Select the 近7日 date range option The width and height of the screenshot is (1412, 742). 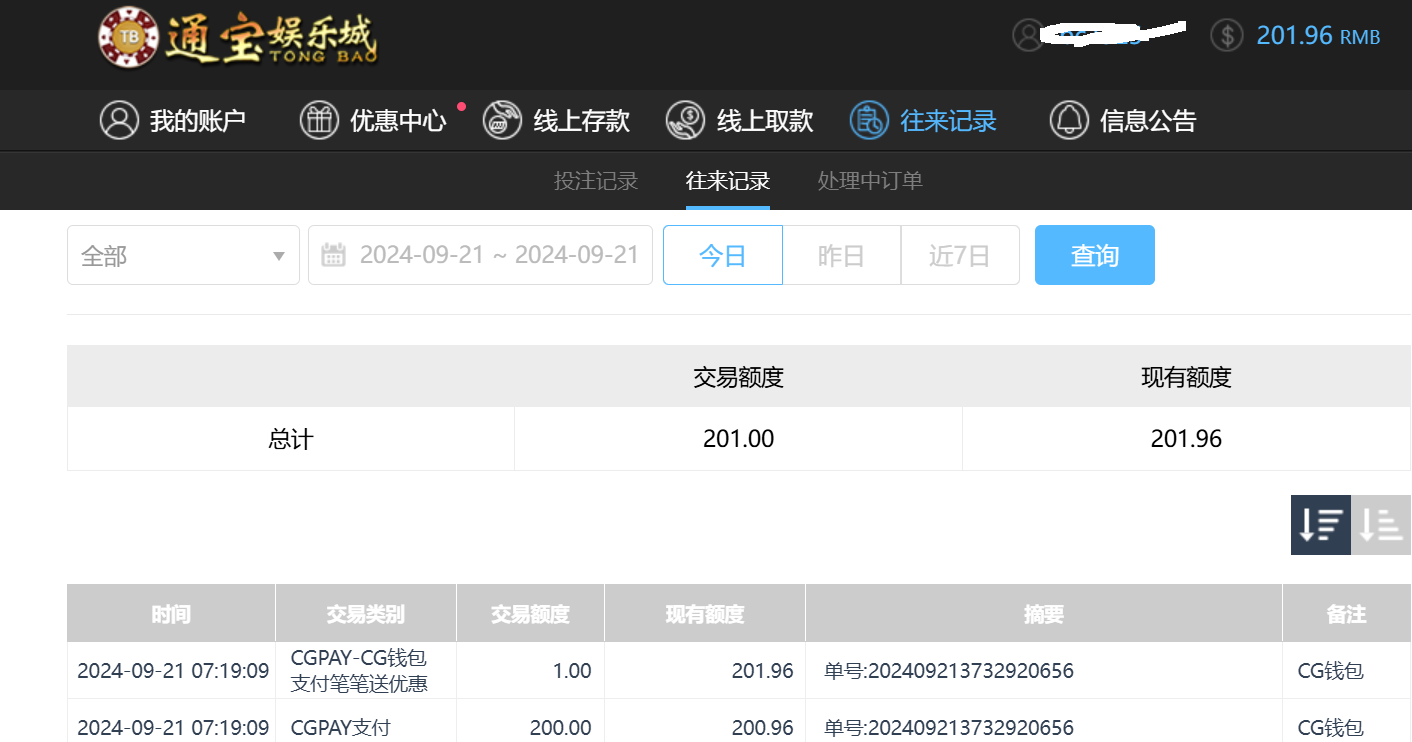[x=959, y=256]
